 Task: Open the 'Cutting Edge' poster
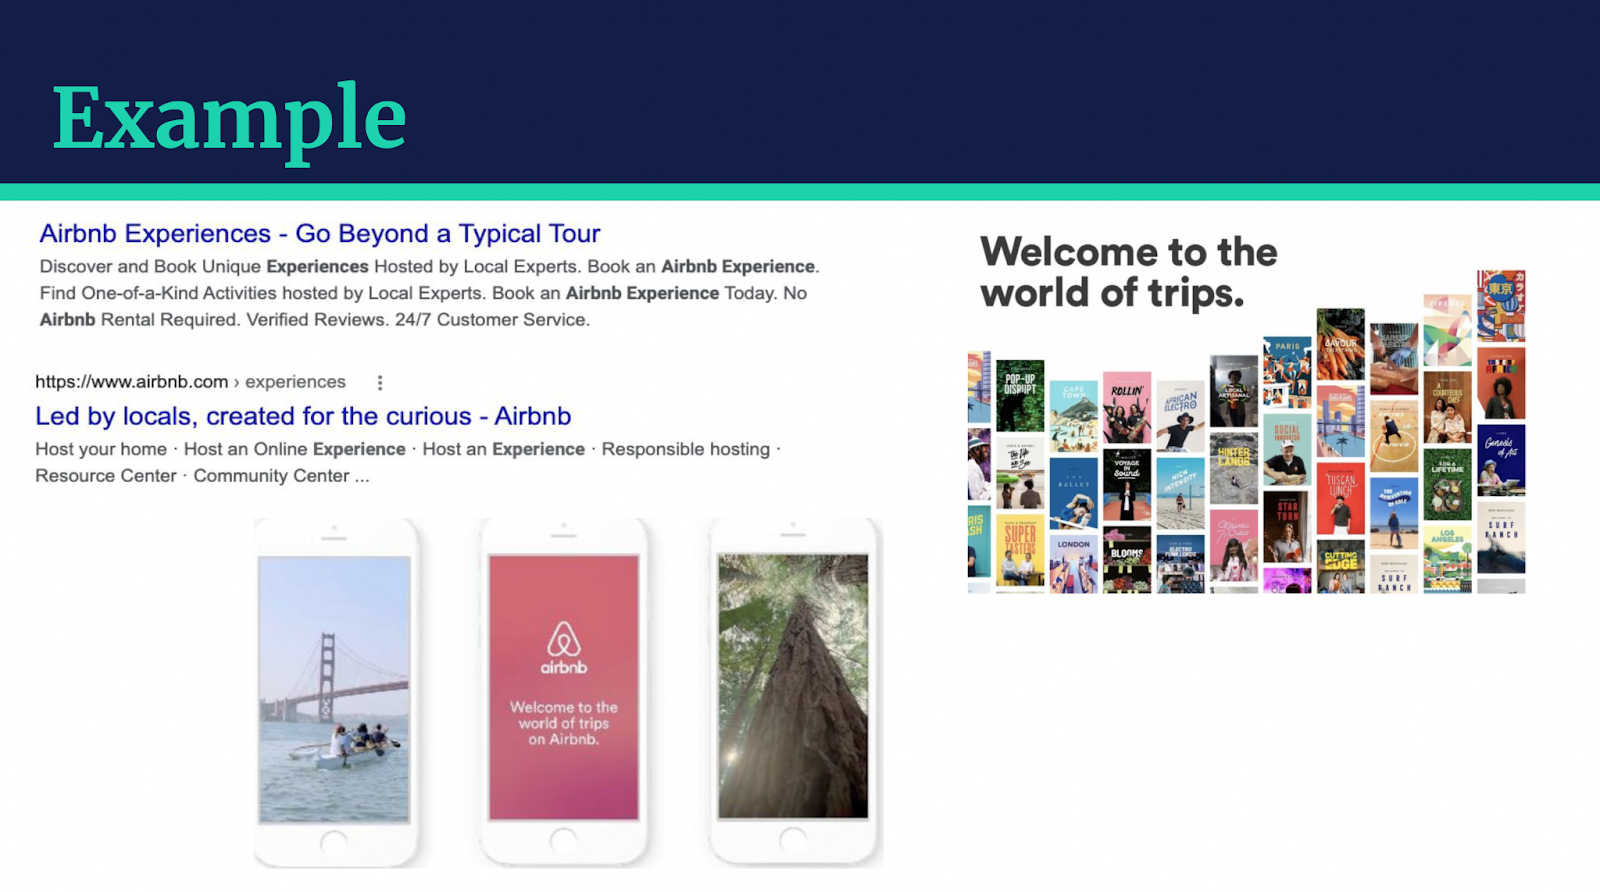[x=1341, y=566]
